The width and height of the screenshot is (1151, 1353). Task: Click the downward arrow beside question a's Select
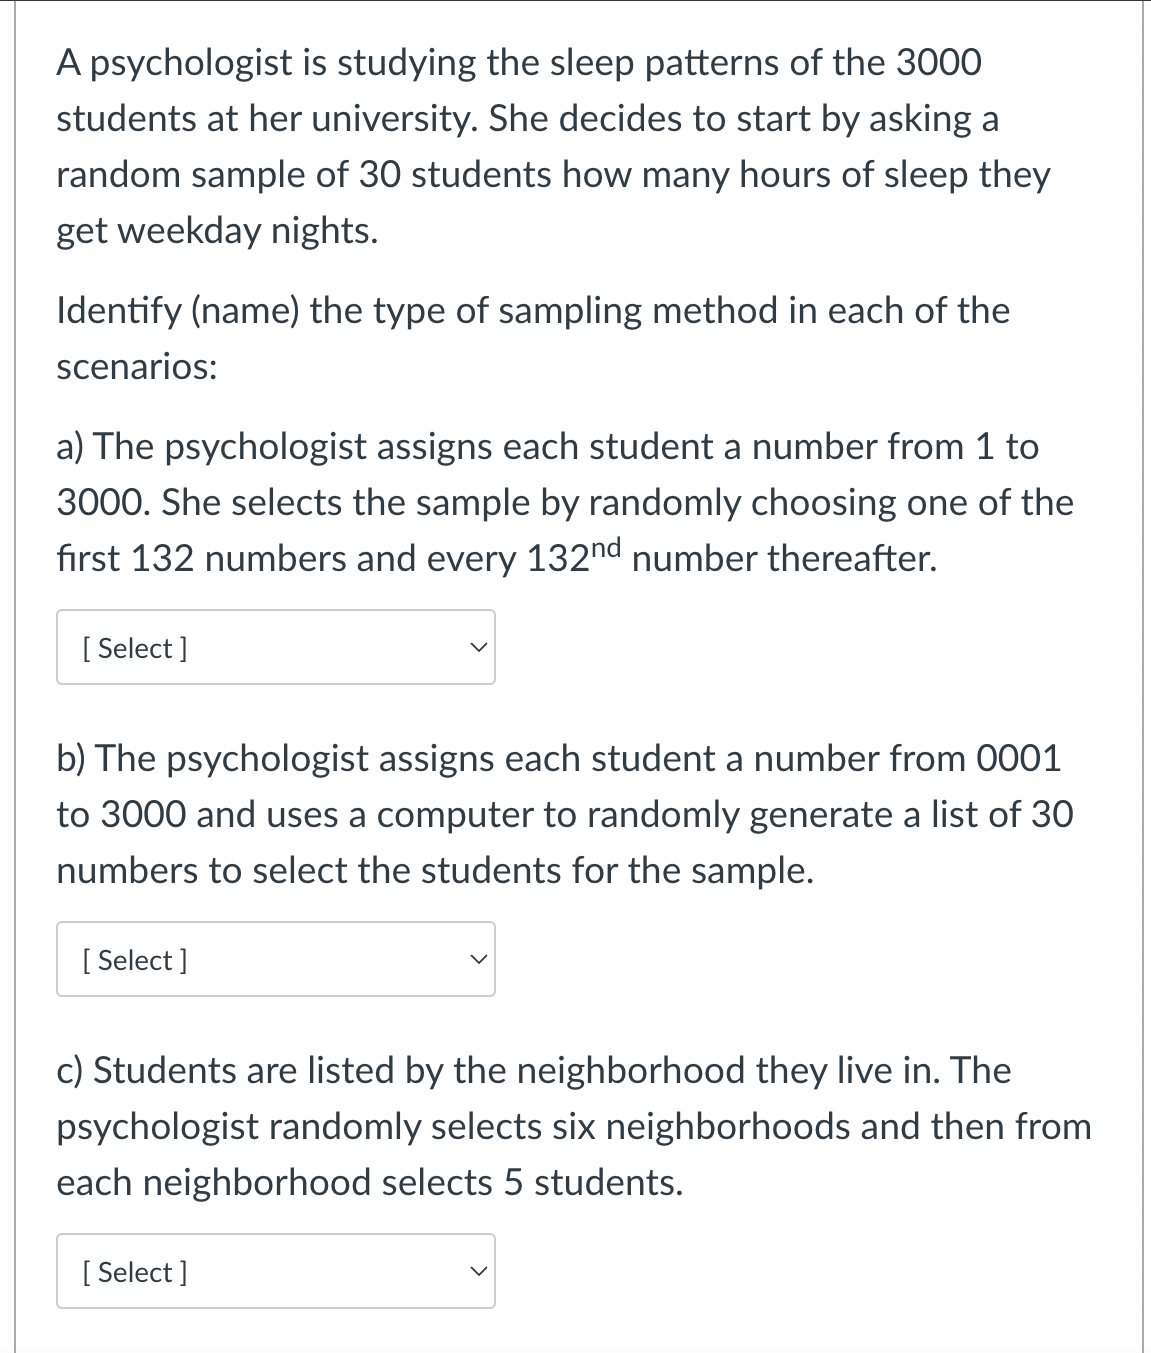pyautogui.click(x=478, y=647)
